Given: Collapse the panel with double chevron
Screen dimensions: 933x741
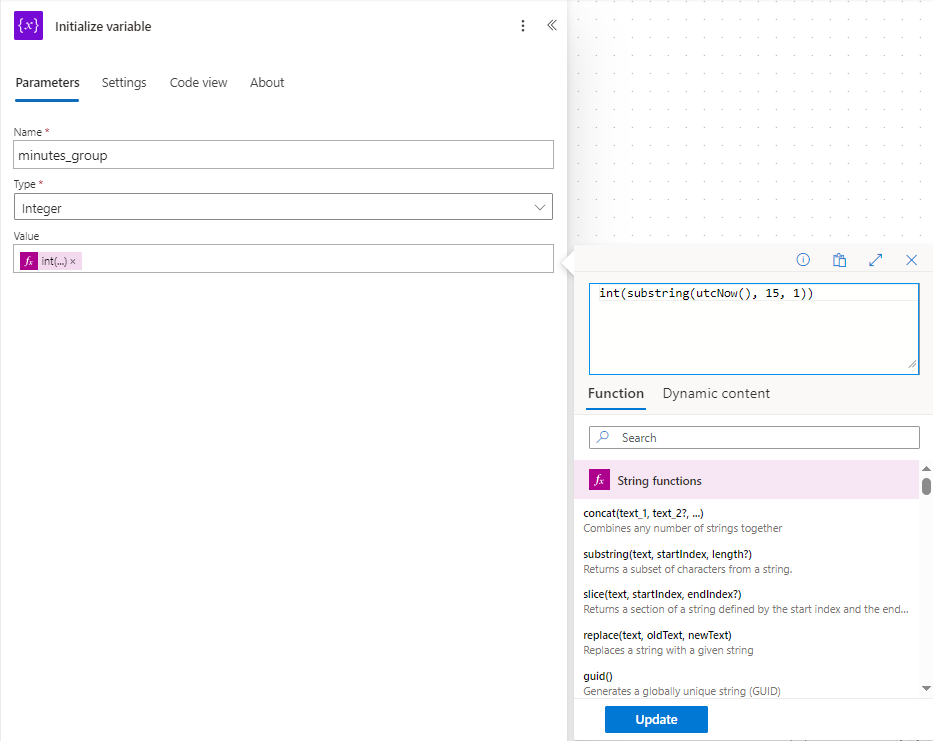Looking at the screenshot, I should tap(552, 25).
